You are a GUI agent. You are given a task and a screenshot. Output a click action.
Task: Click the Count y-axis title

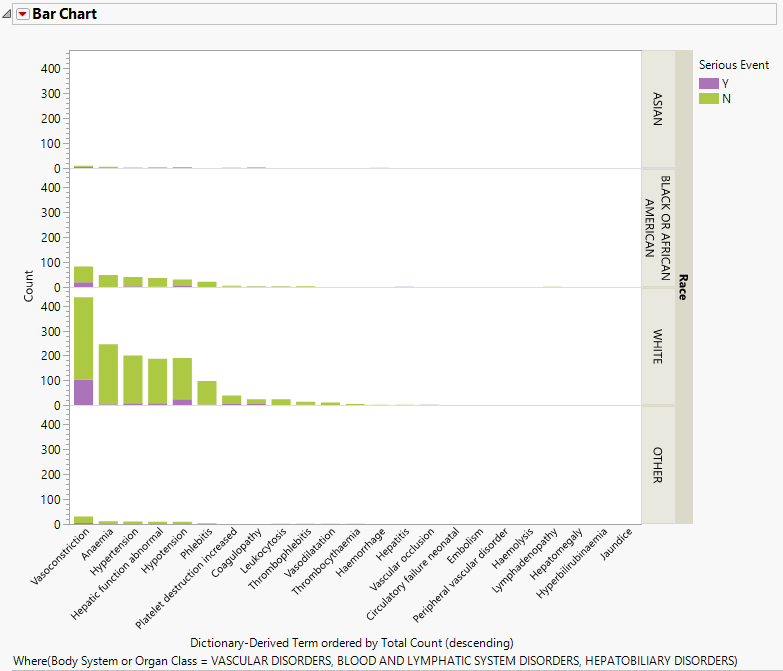coord(29,287)
